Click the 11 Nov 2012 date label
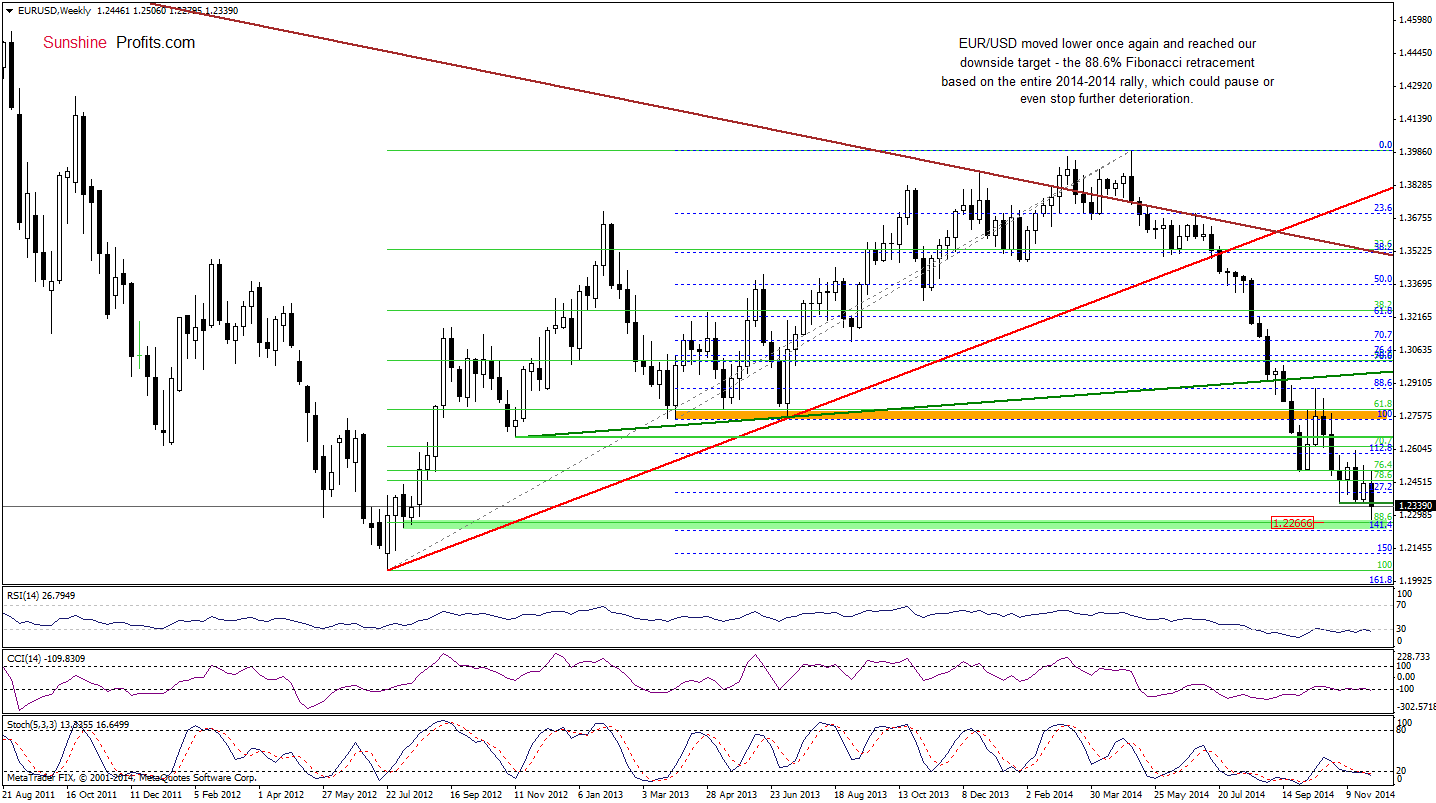 [x=543, y=794]
